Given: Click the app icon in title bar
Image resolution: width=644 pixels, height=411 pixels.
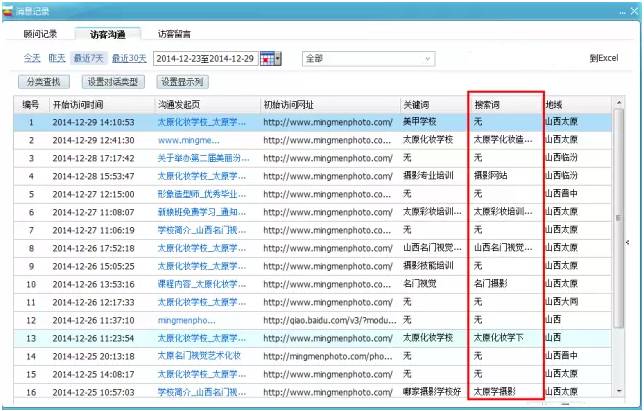Looking at the screenshot, I should (x=9, y=9).
